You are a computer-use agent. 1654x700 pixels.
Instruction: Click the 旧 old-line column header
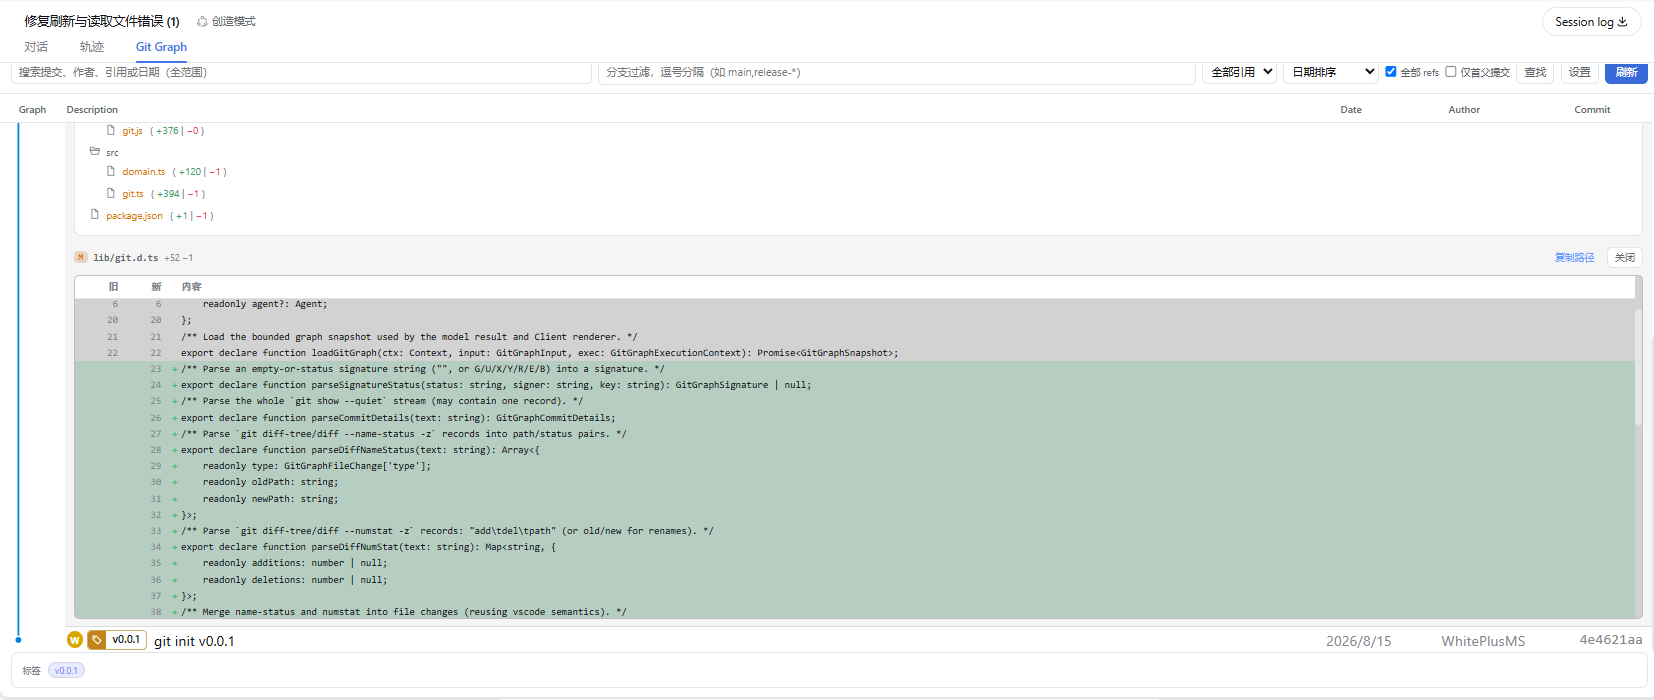coord(113,287)
